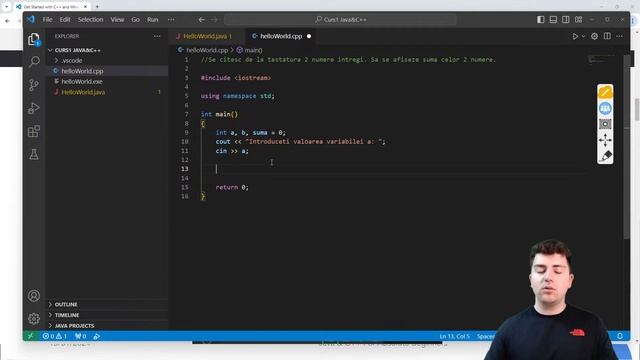The width and height of the screenshot is (640, 360).
Task: Expand the .vscode folder
Action: pyautogui.click(x=72, y=60)
